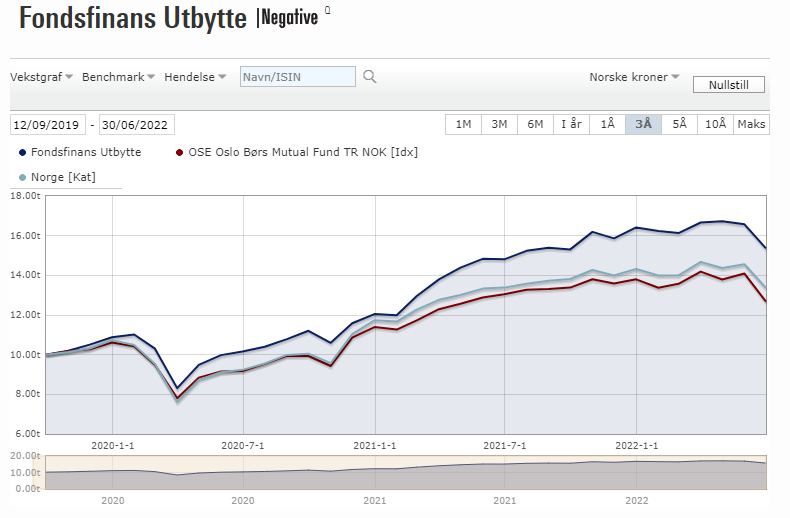Click the 2022-1-1 axis label
This screenshot has height=518, width=790.
(x=637, y=446)
